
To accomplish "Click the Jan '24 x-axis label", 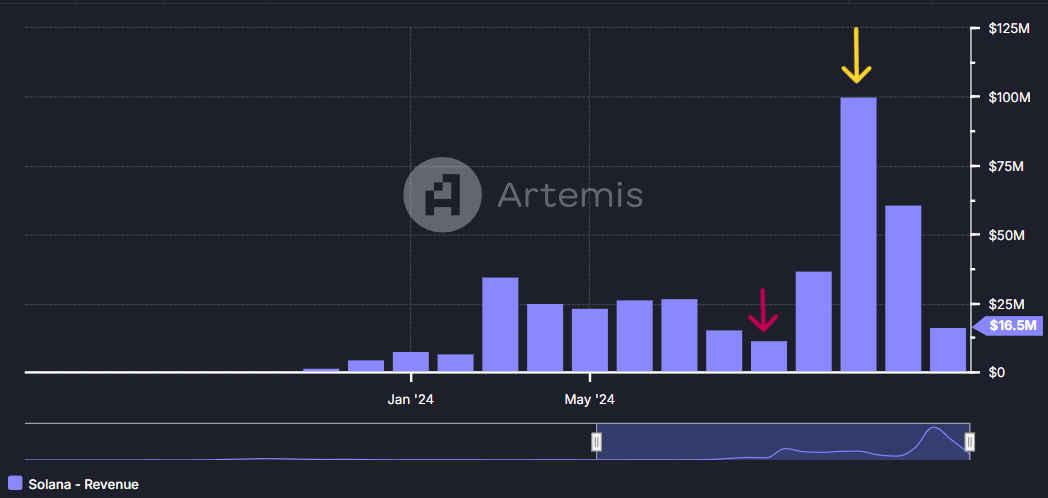I will (411, 400).
